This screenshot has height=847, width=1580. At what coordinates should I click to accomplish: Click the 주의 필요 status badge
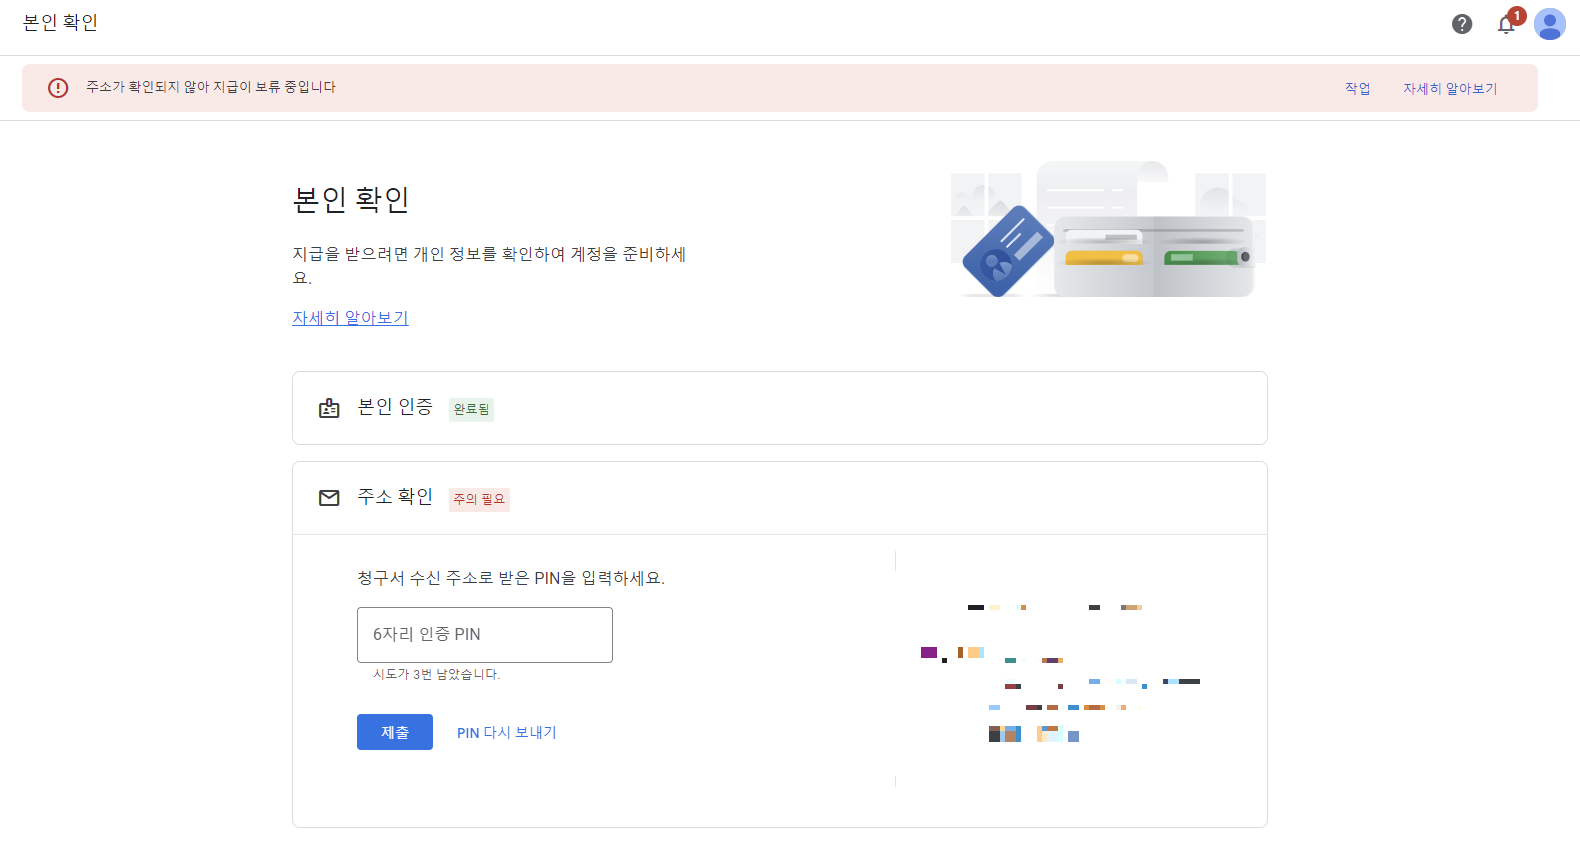pyautogui.click(x=479, y=499)
